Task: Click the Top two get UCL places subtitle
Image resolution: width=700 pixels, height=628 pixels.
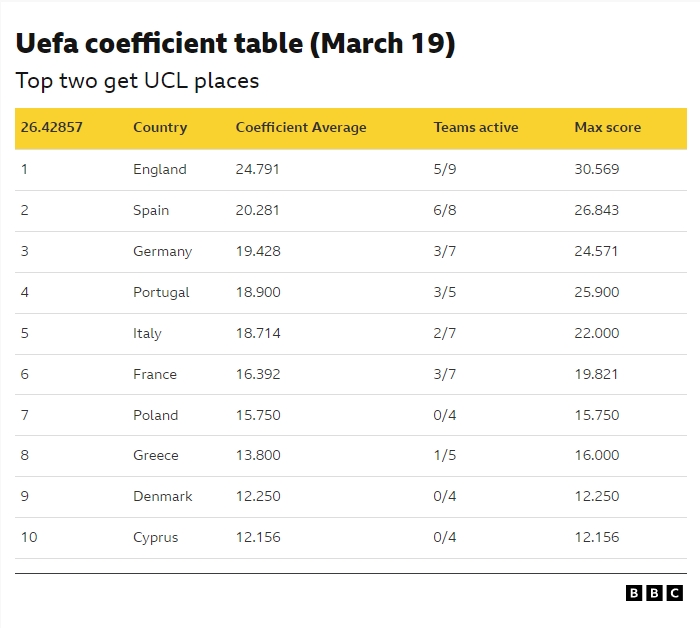Action: (137, 81)
